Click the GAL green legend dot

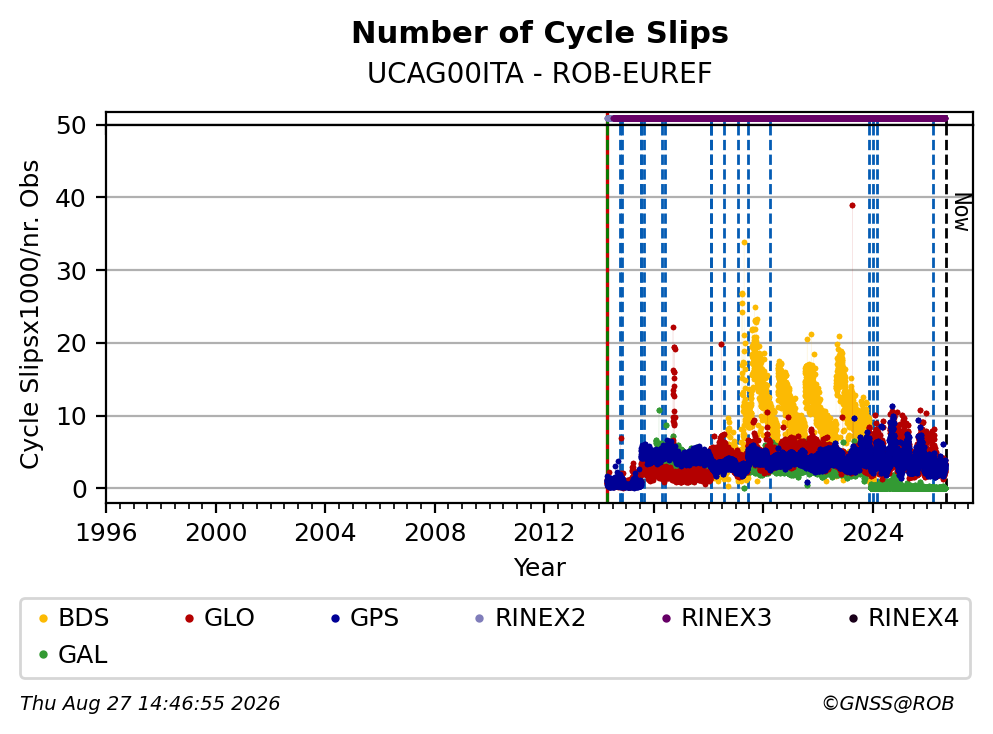[43, 655]
